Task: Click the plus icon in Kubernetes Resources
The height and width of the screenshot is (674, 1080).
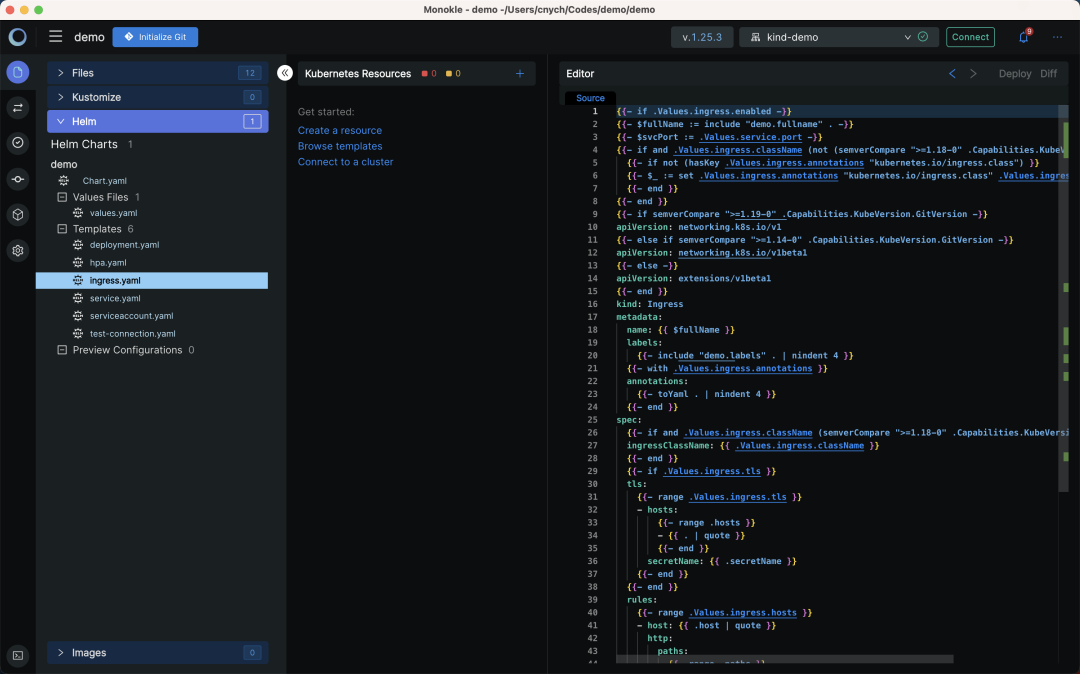Action: [x=519, y=74]
